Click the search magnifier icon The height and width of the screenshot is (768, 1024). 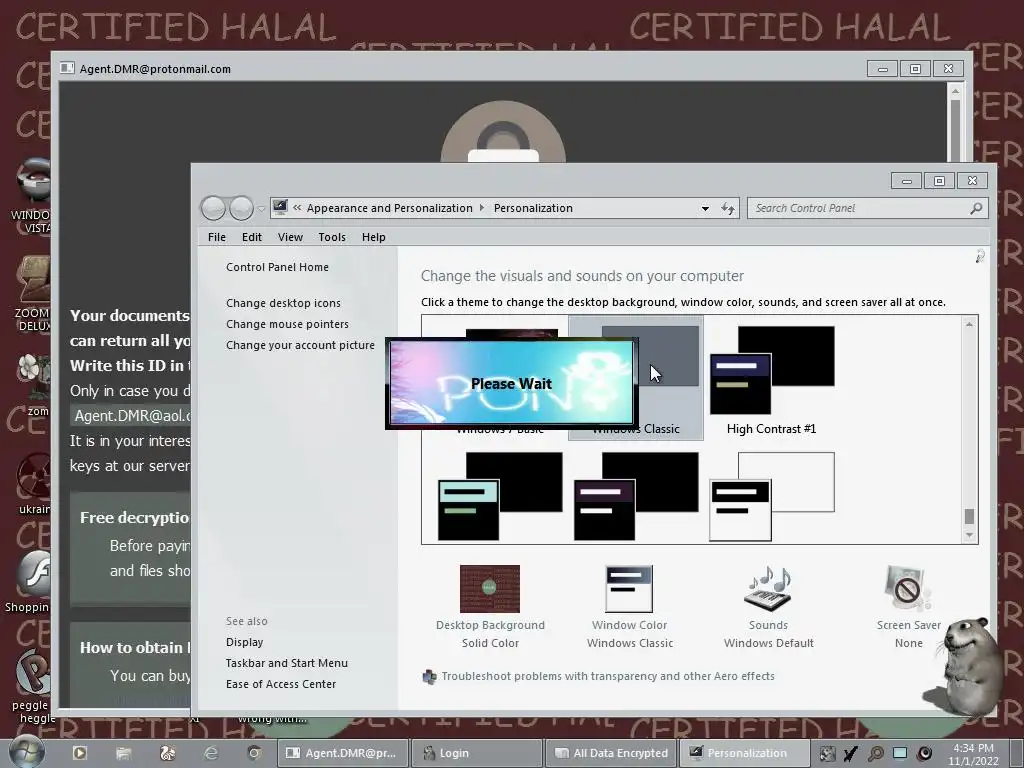click(976, 208)
